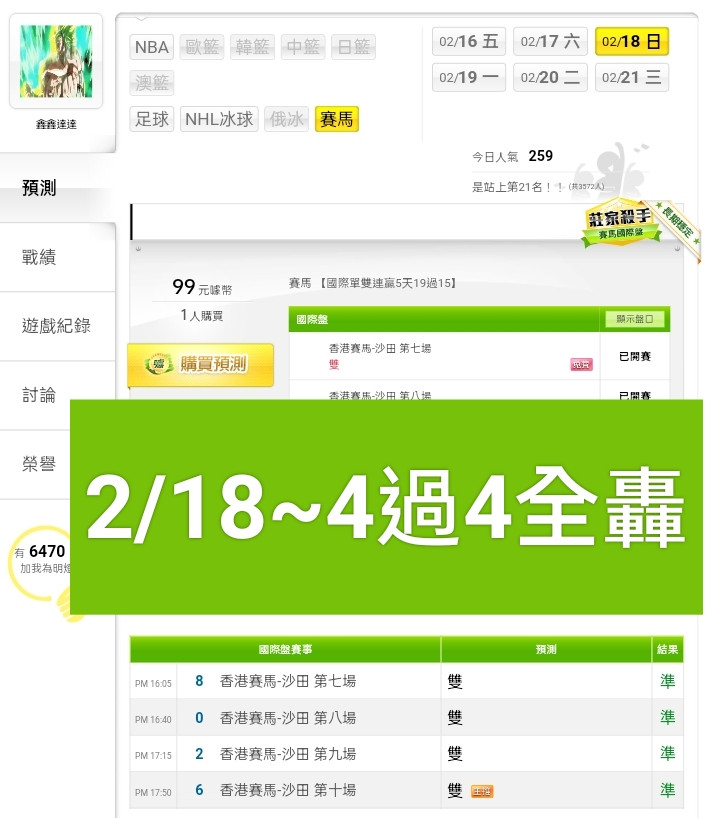Select the NBA sport category

click(x=151, y=47)
